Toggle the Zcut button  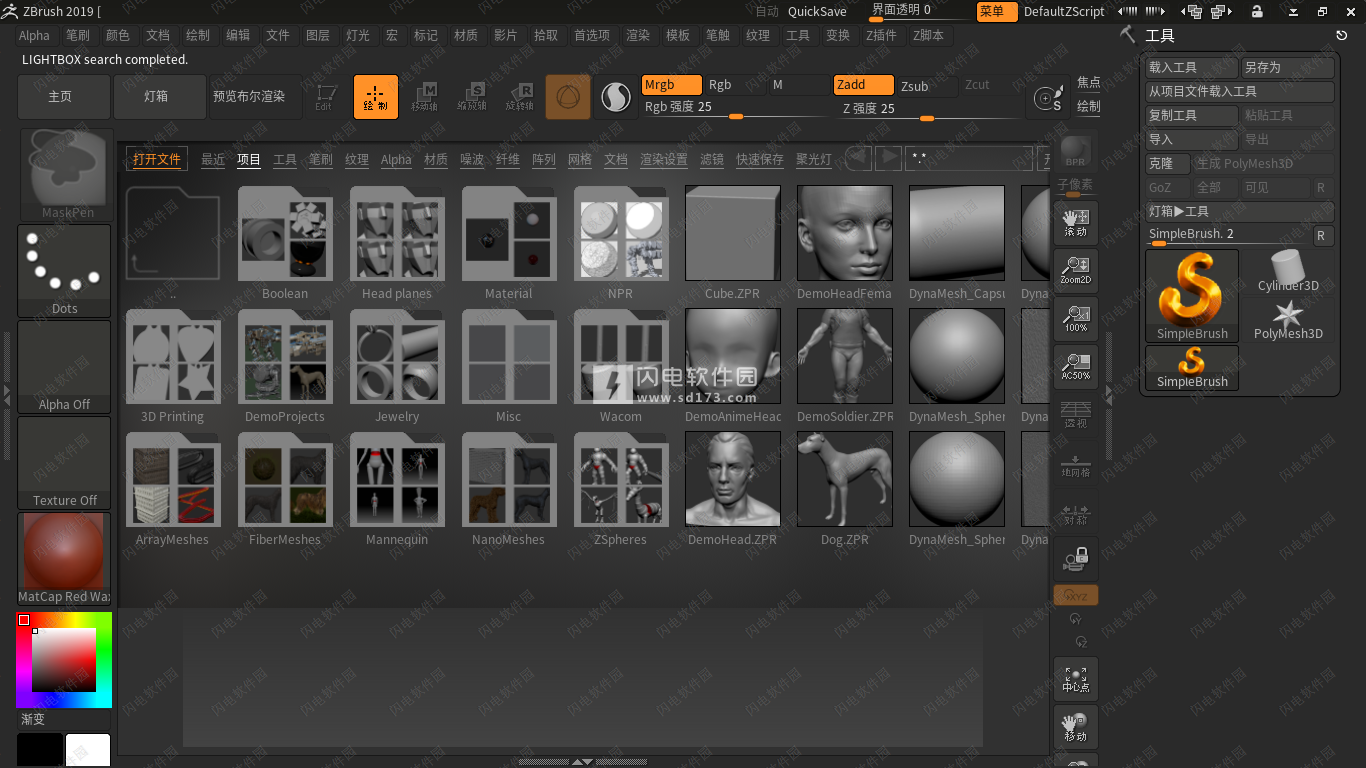tap(990, 85)
